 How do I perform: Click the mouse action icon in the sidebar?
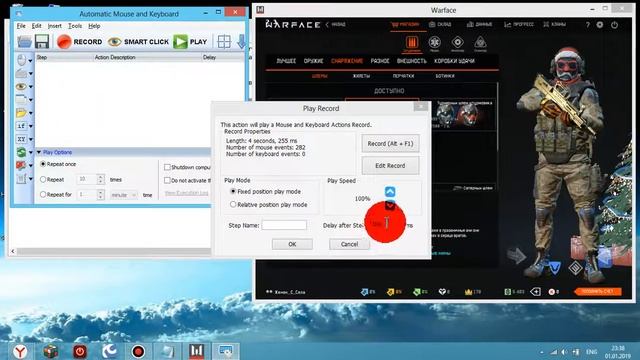click(x=22, y=60)
